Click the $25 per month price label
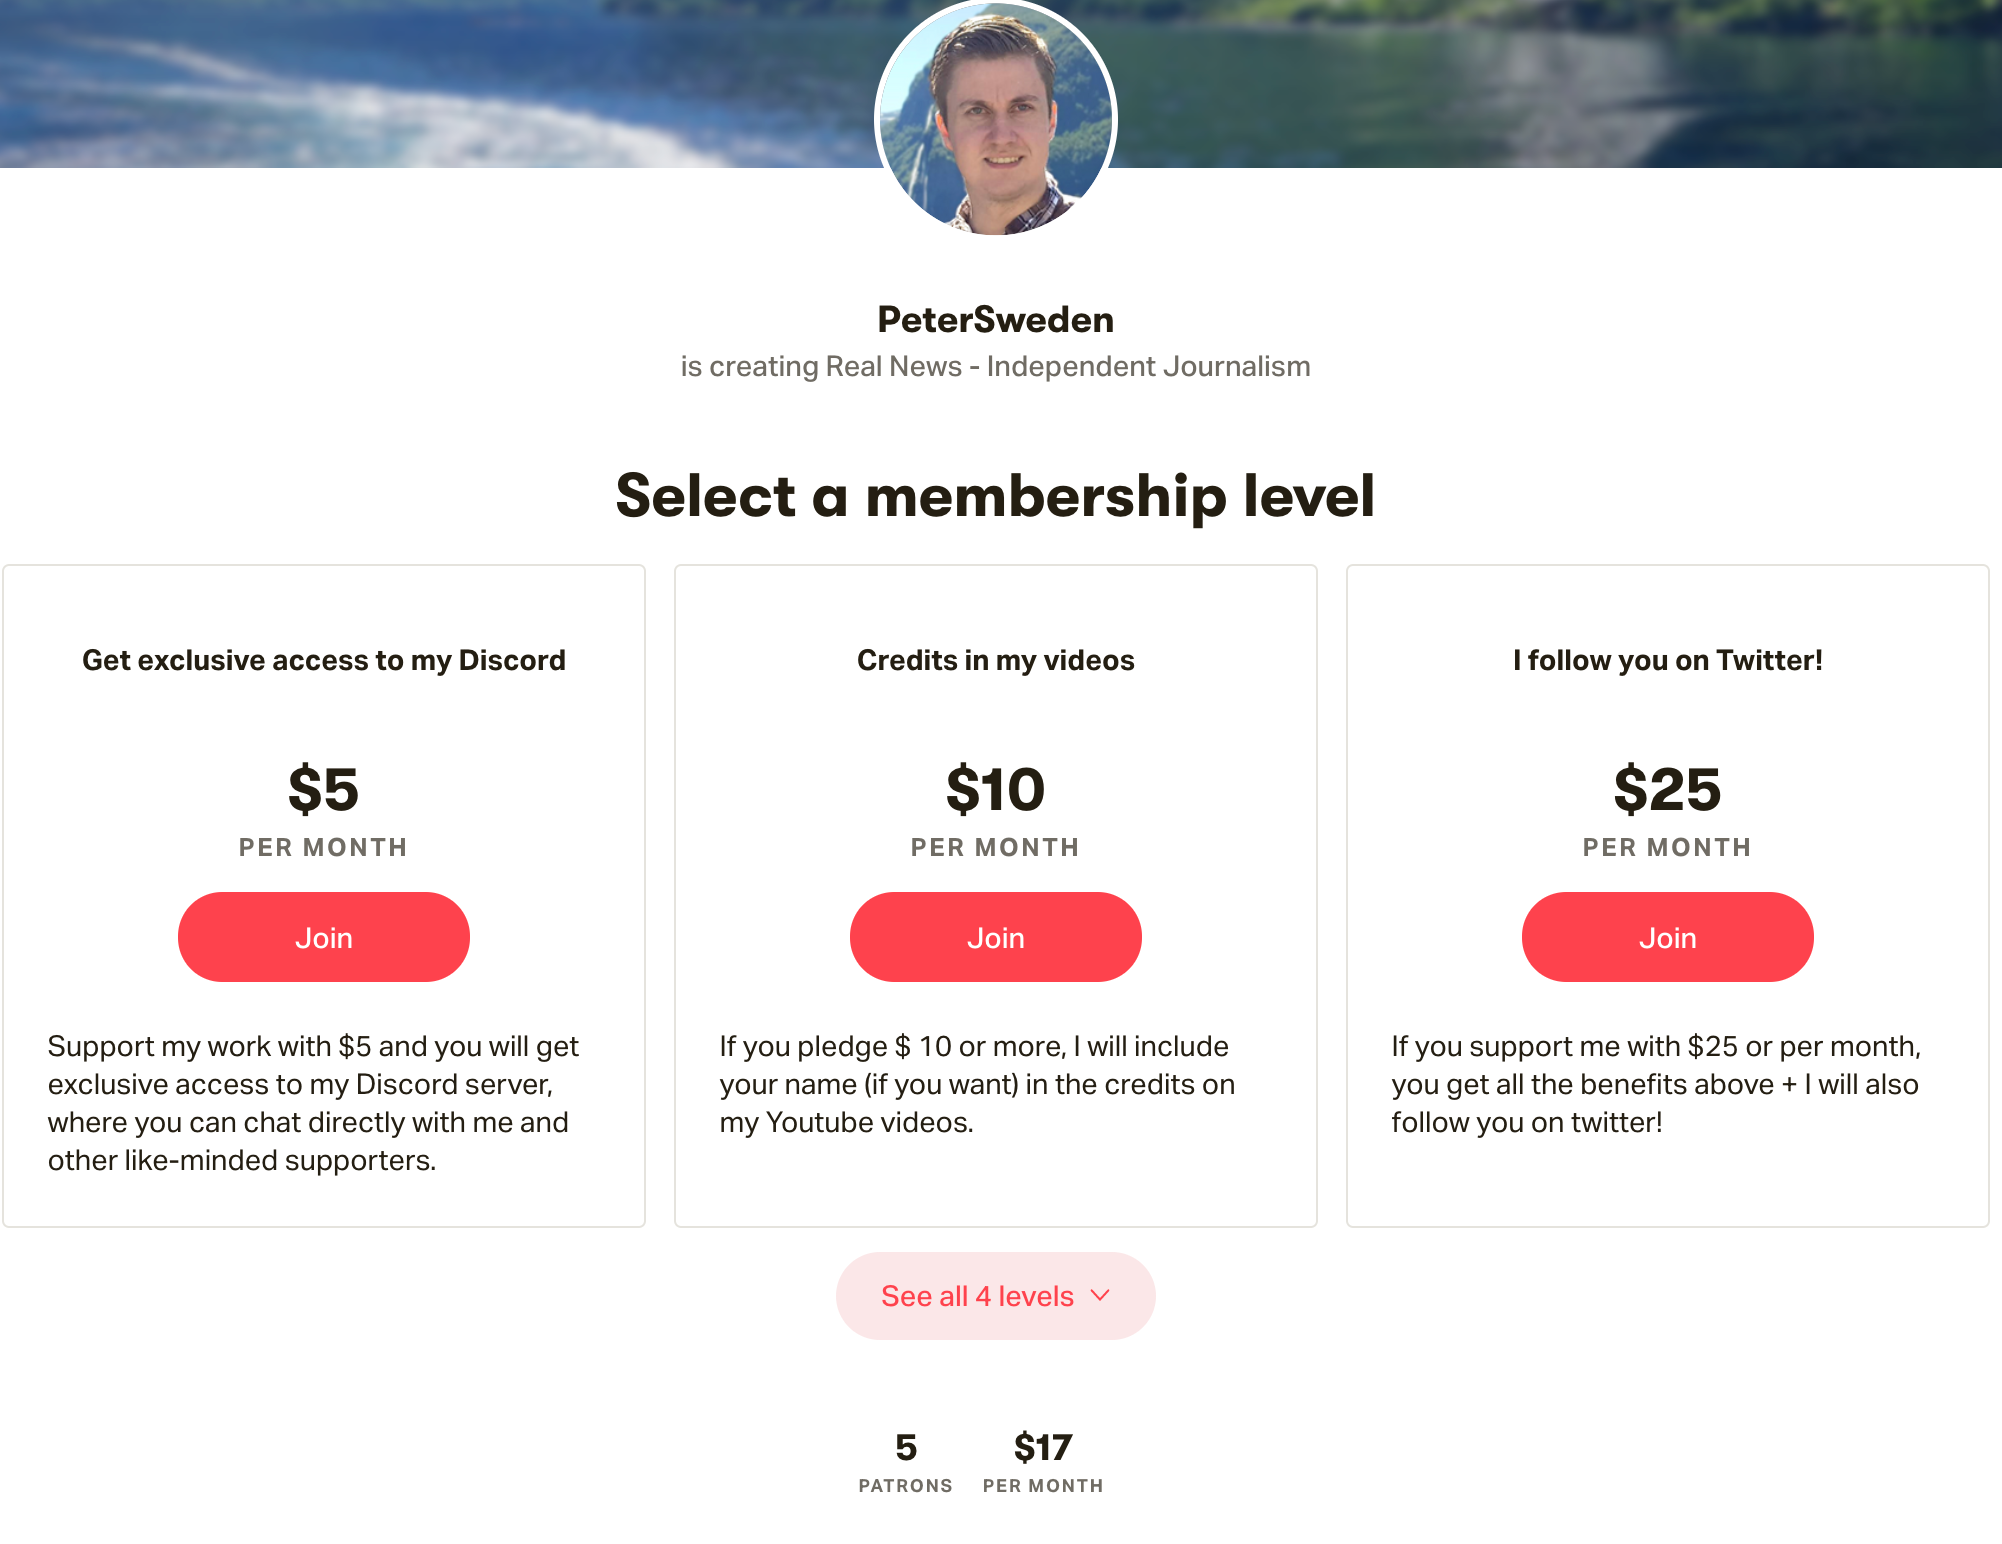The width and height of the screenshot is (2002, 1544). (1667, 790)
